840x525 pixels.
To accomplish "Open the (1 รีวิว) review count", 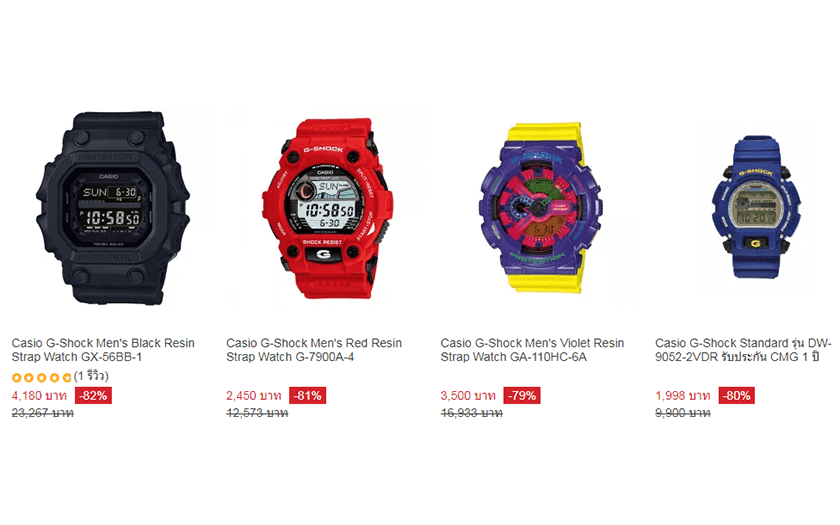I will pyautogui.click(x=91, y=376).
